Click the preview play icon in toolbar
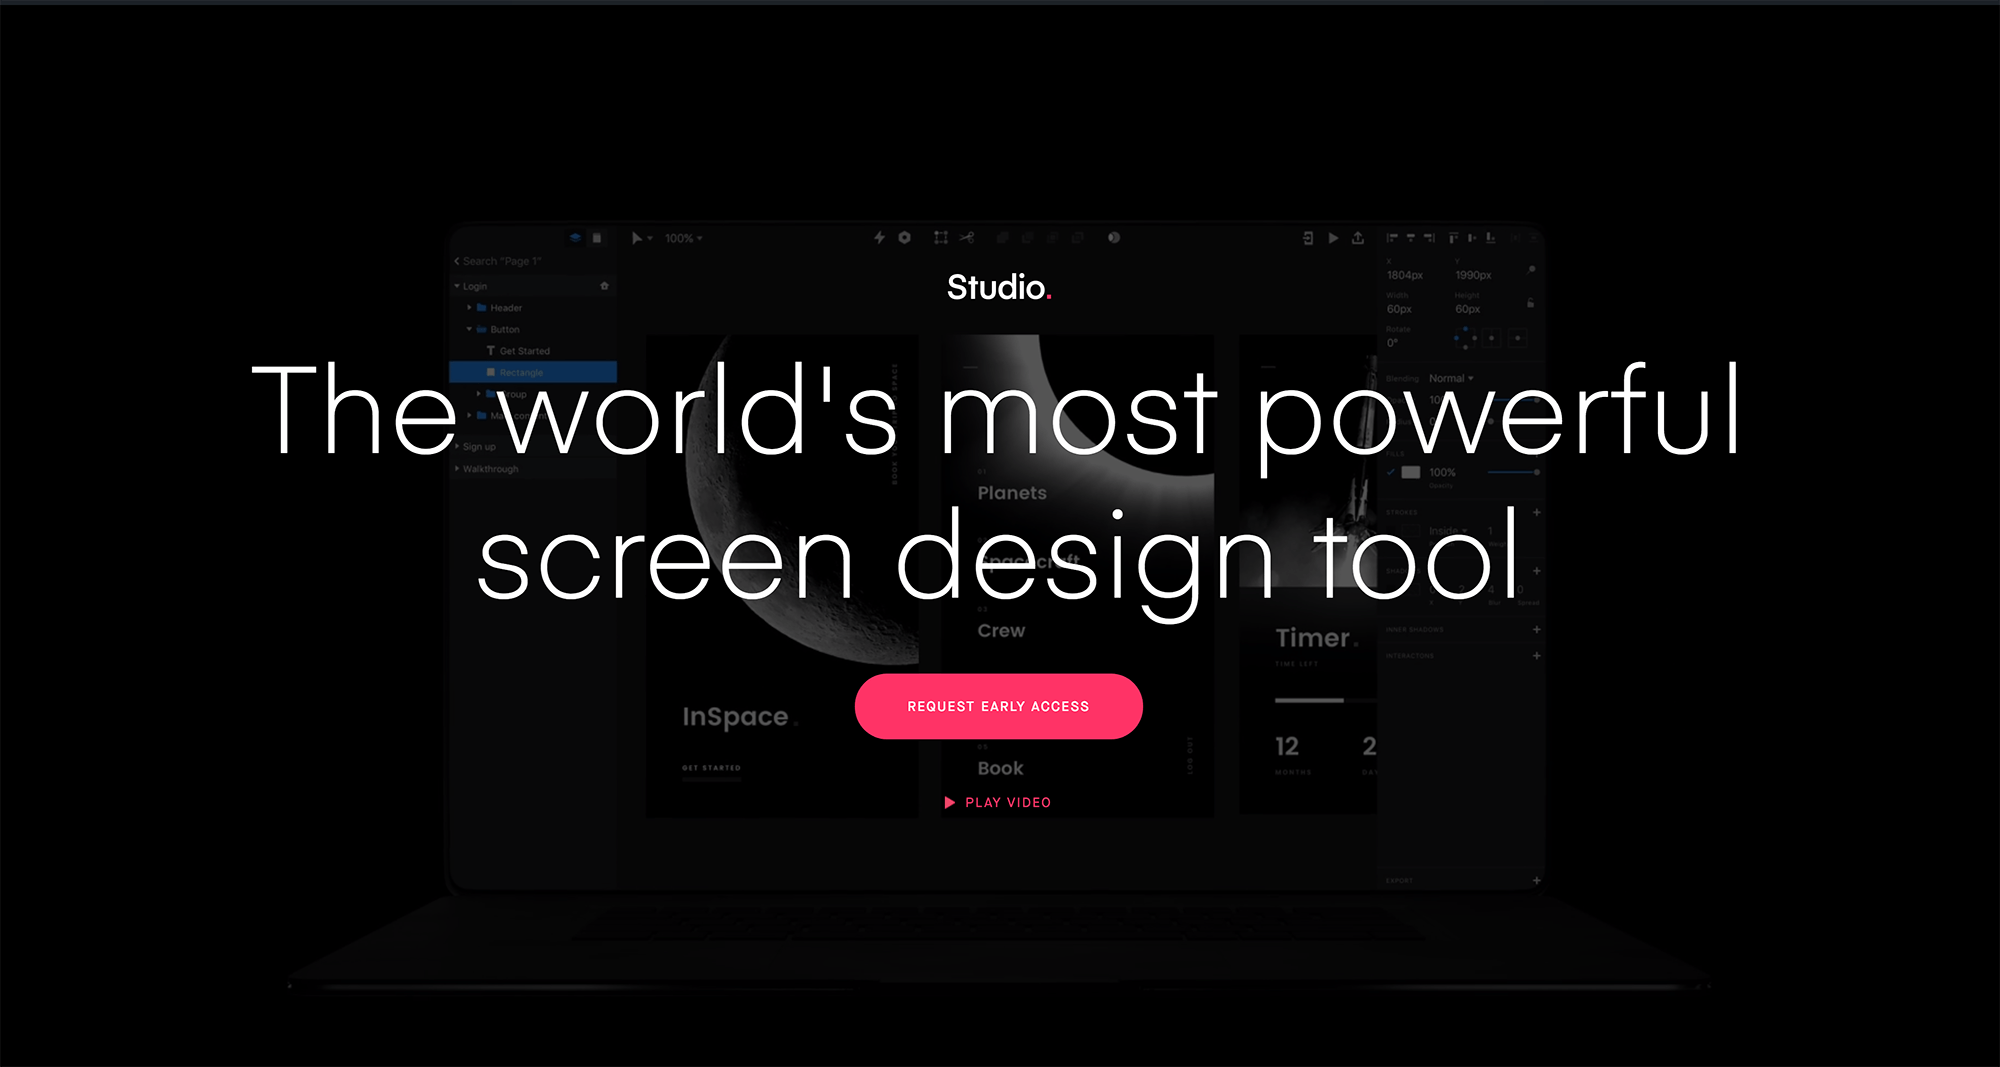 click(1333, 238)
